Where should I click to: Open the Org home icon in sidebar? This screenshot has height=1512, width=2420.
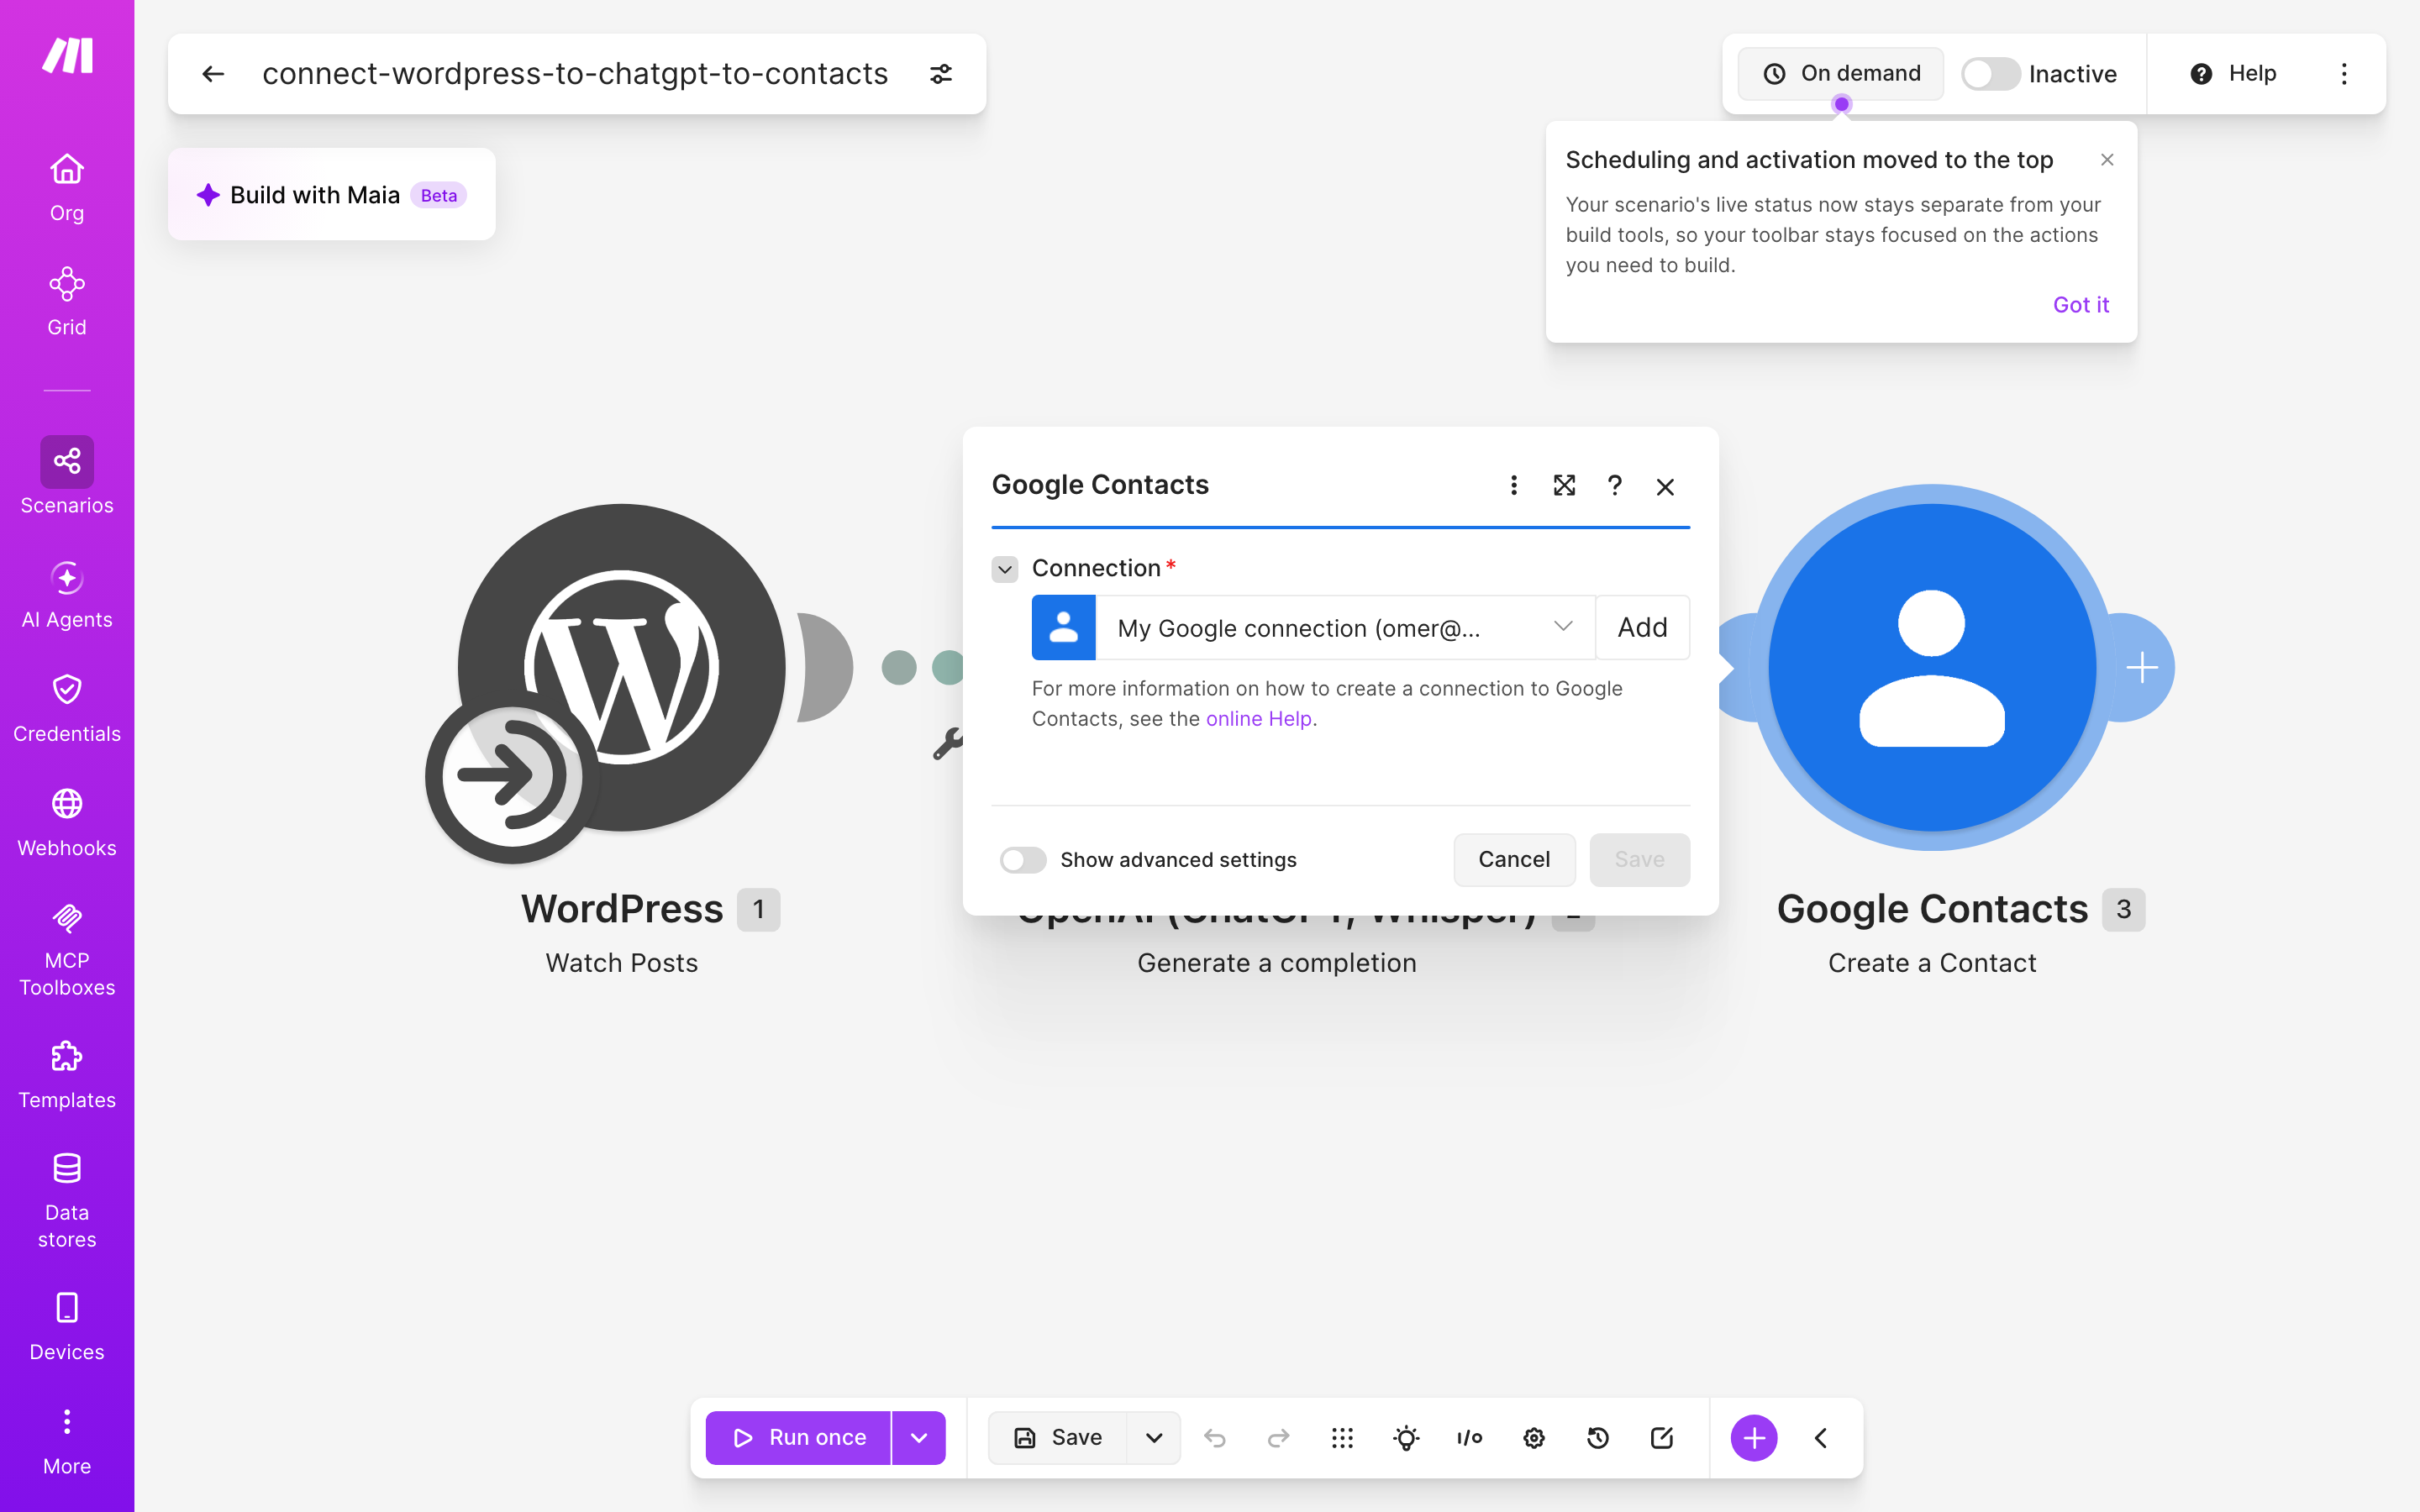click(67, 187)
